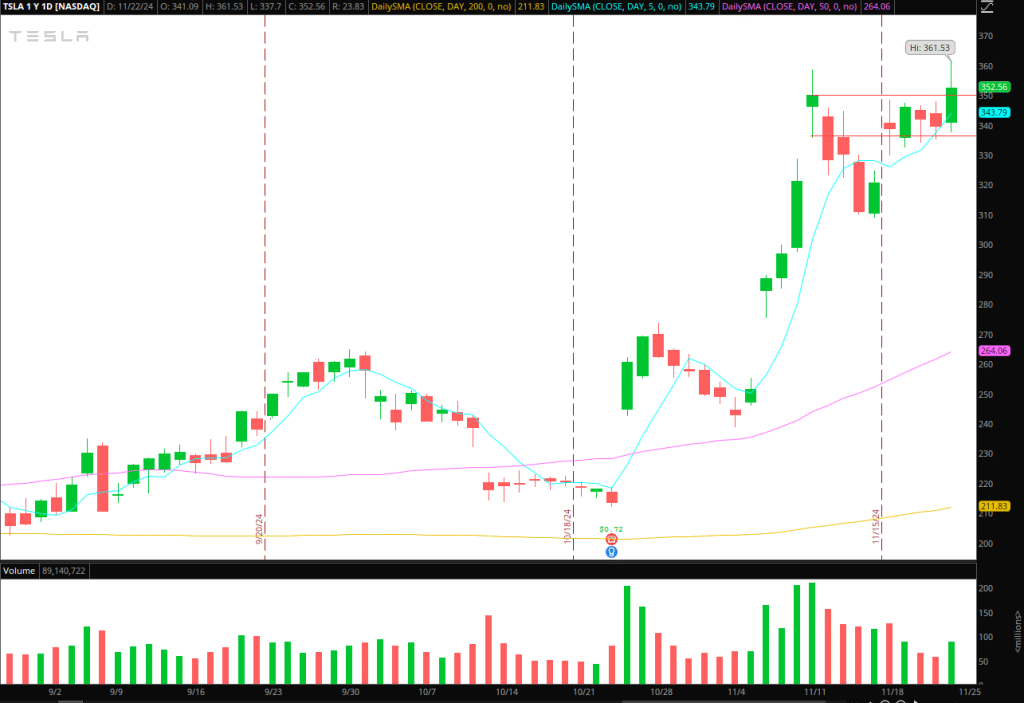Viewport: 1024px width, 703px height.
Task: Select the 10/18/24 vertical date line label
Action: pyautogui.click(x=568, y=527)
